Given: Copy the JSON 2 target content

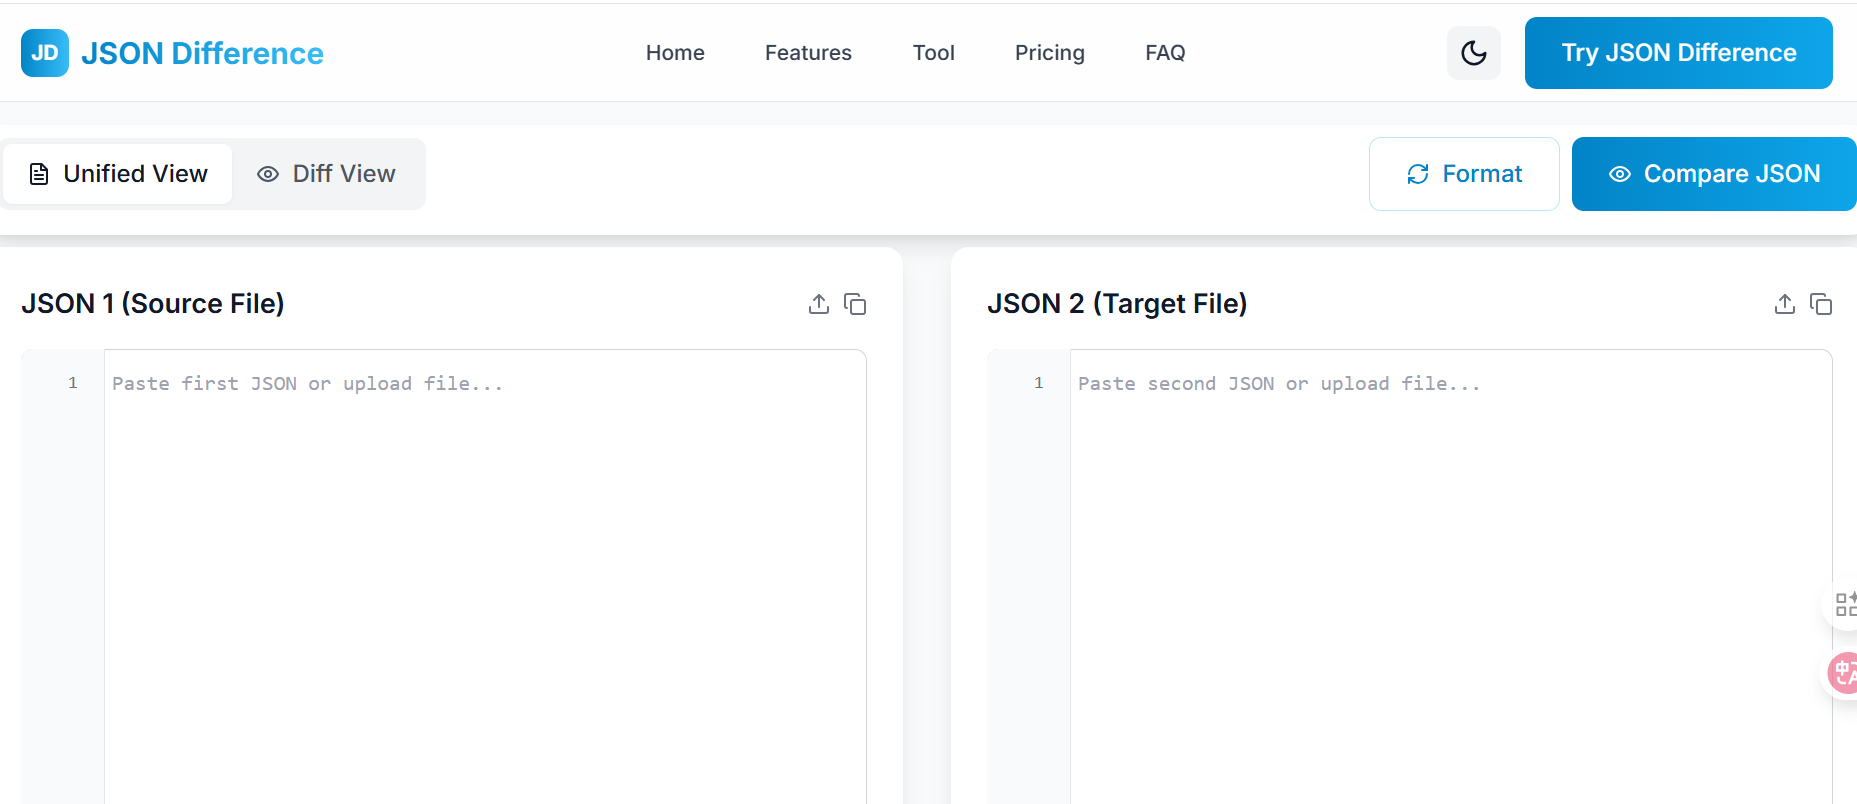Looking at the screenshot, I should [1821, 304].
